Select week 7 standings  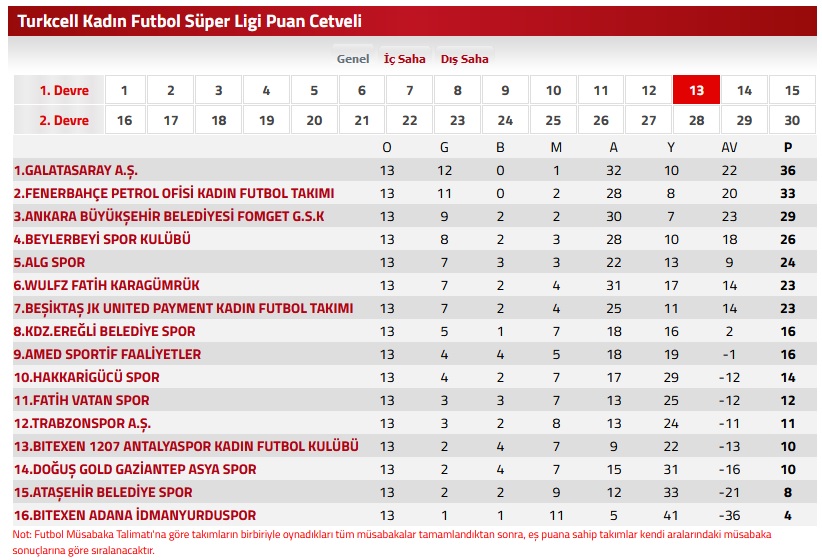410,90
